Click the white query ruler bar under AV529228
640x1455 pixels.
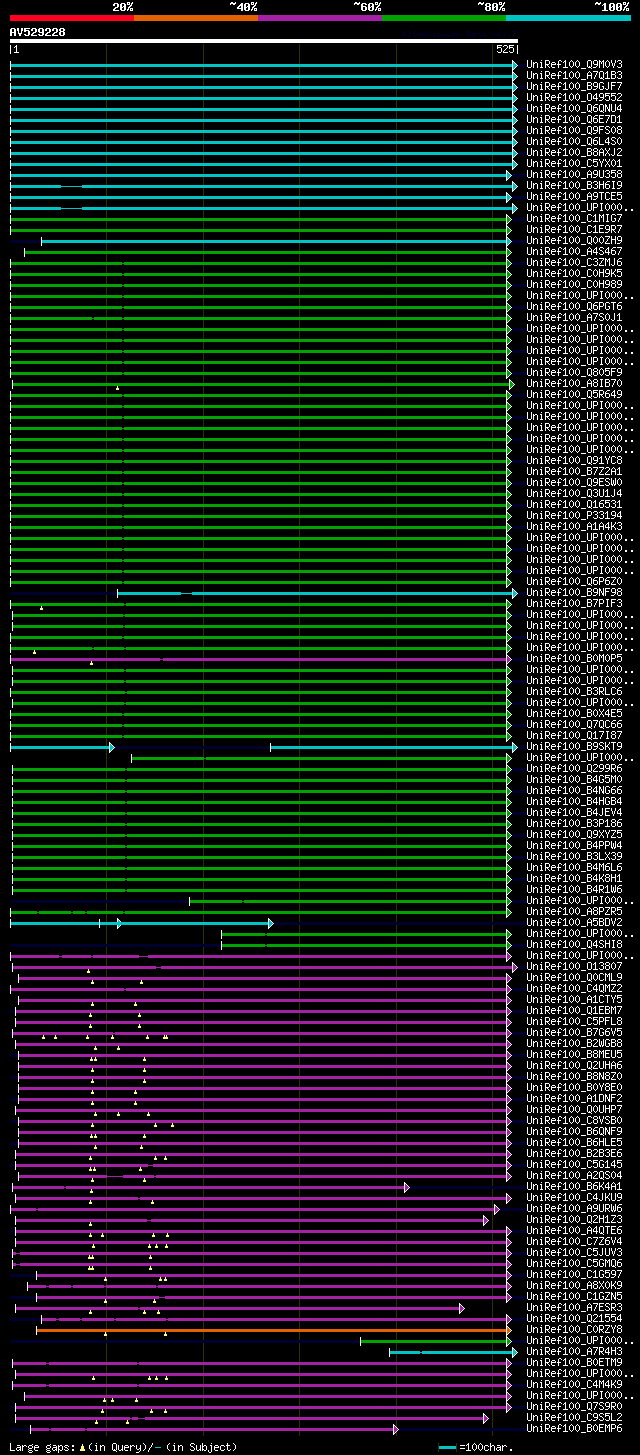pyautogui.click(x=264, y=41)
